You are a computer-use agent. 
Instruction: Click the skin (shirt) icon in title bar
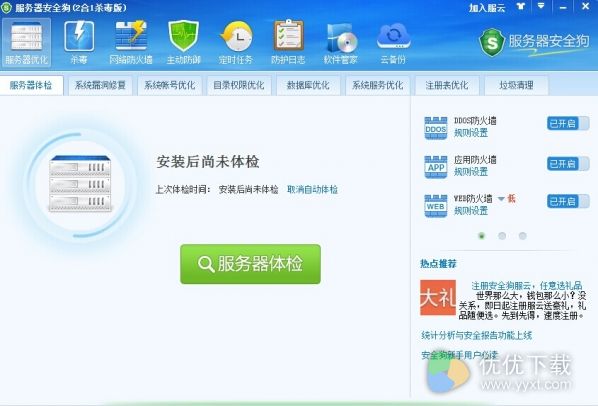(x=521, y=6)
